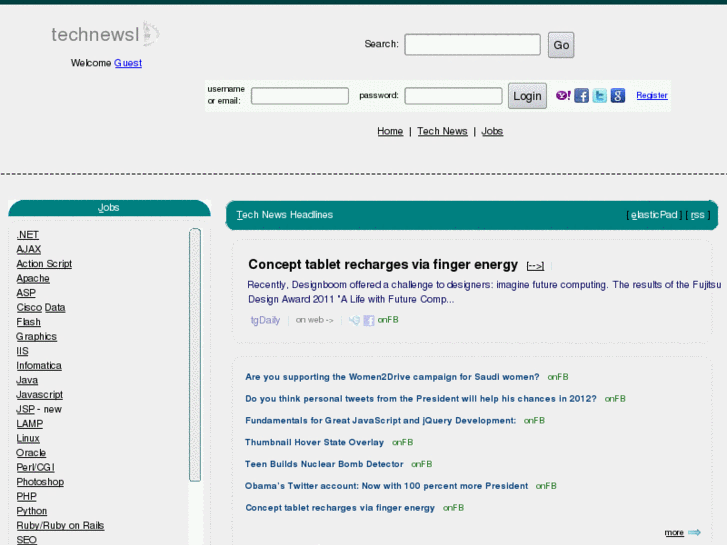Open the Graphics jobs link

pos(36,336)
